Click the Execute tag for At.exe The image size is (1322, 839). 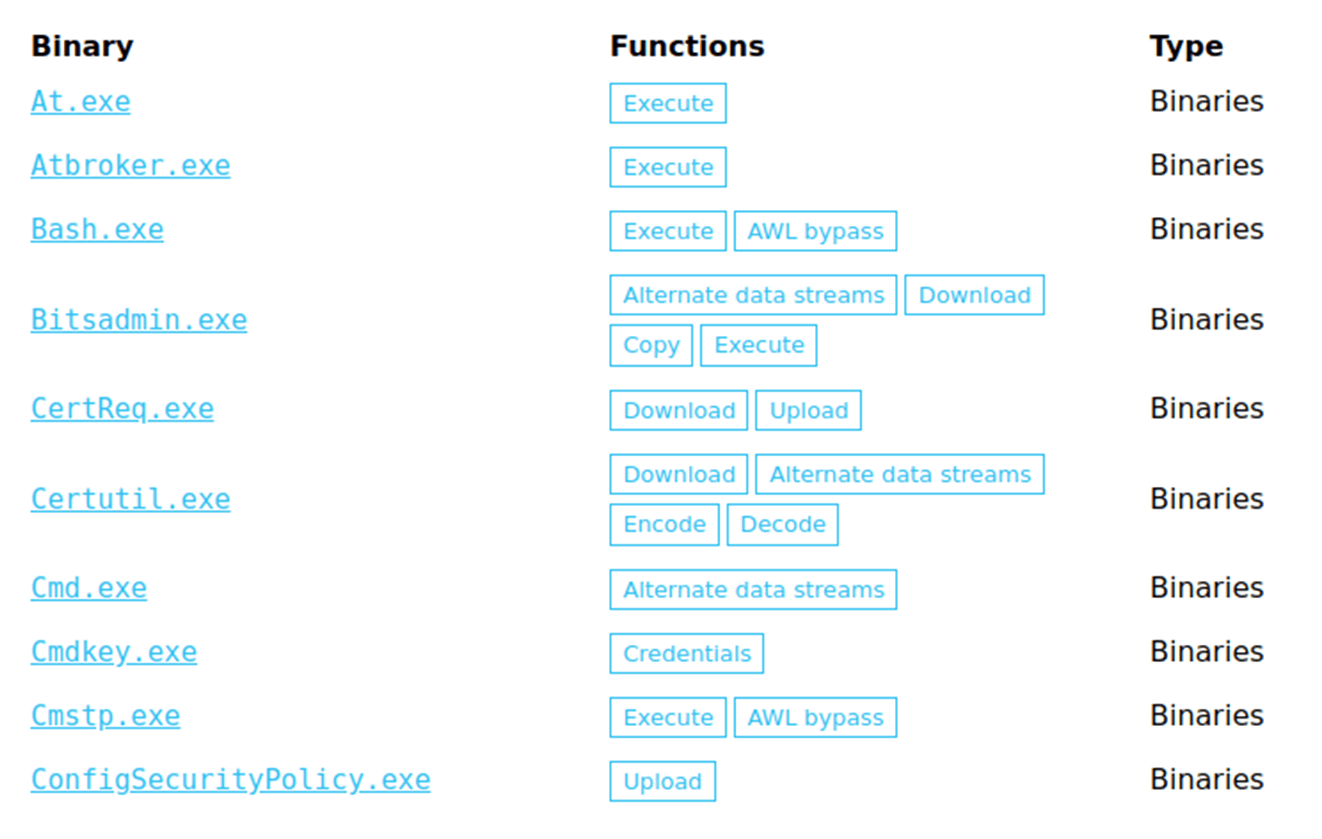(668, 103)
